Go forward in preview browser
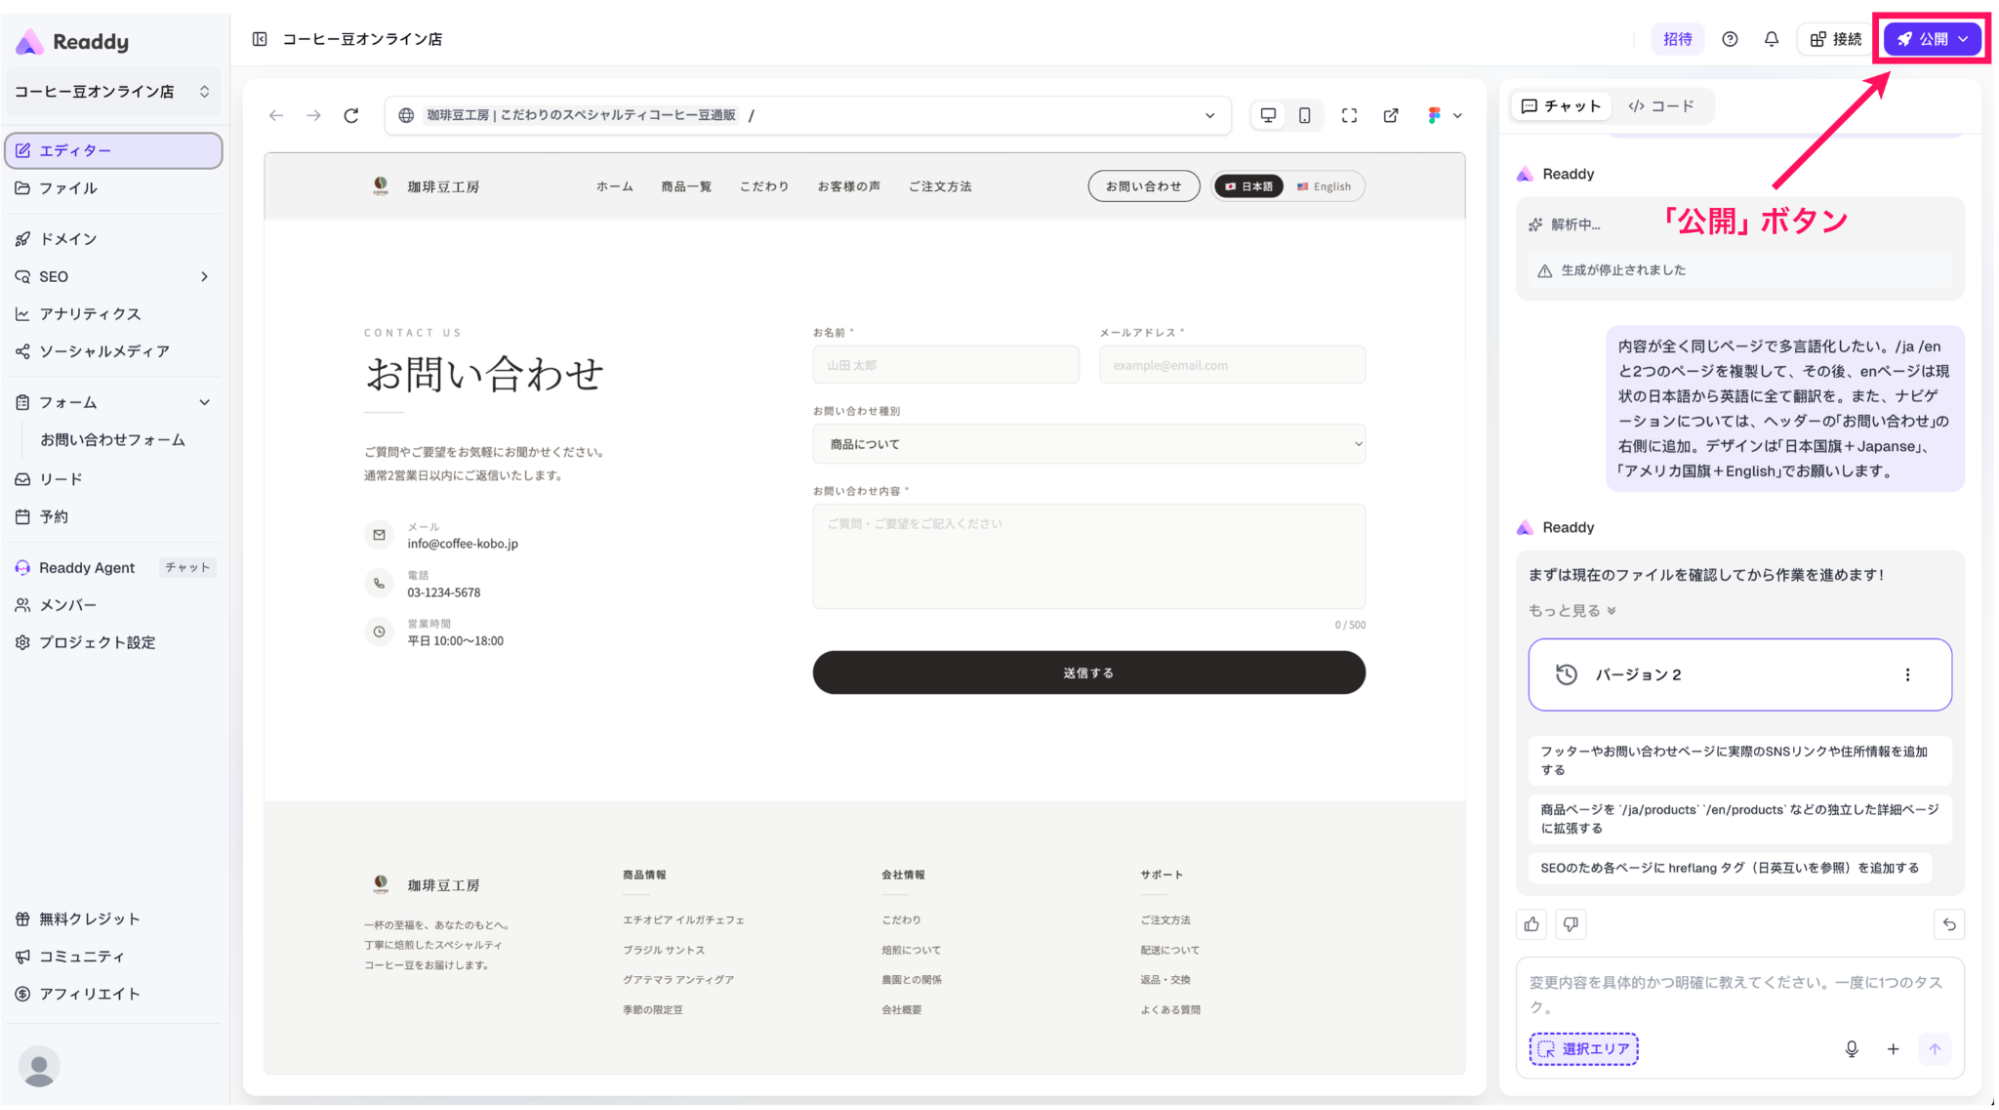This screenshot has height=1110, width=1999. [x=314, y=115]
